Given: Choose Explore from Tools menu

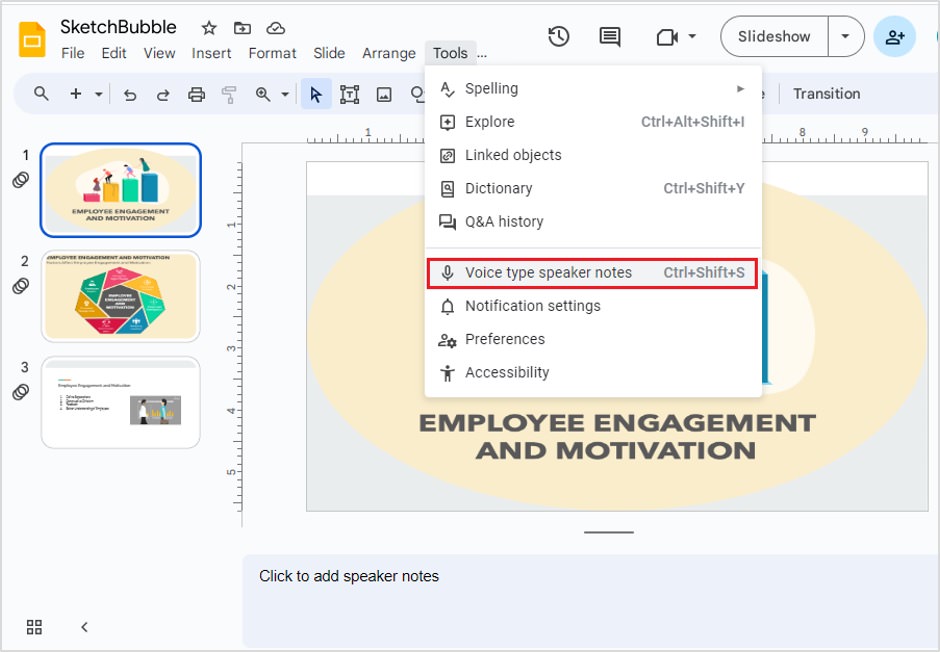Looking at the screenshot, I should tap(593, 122).
